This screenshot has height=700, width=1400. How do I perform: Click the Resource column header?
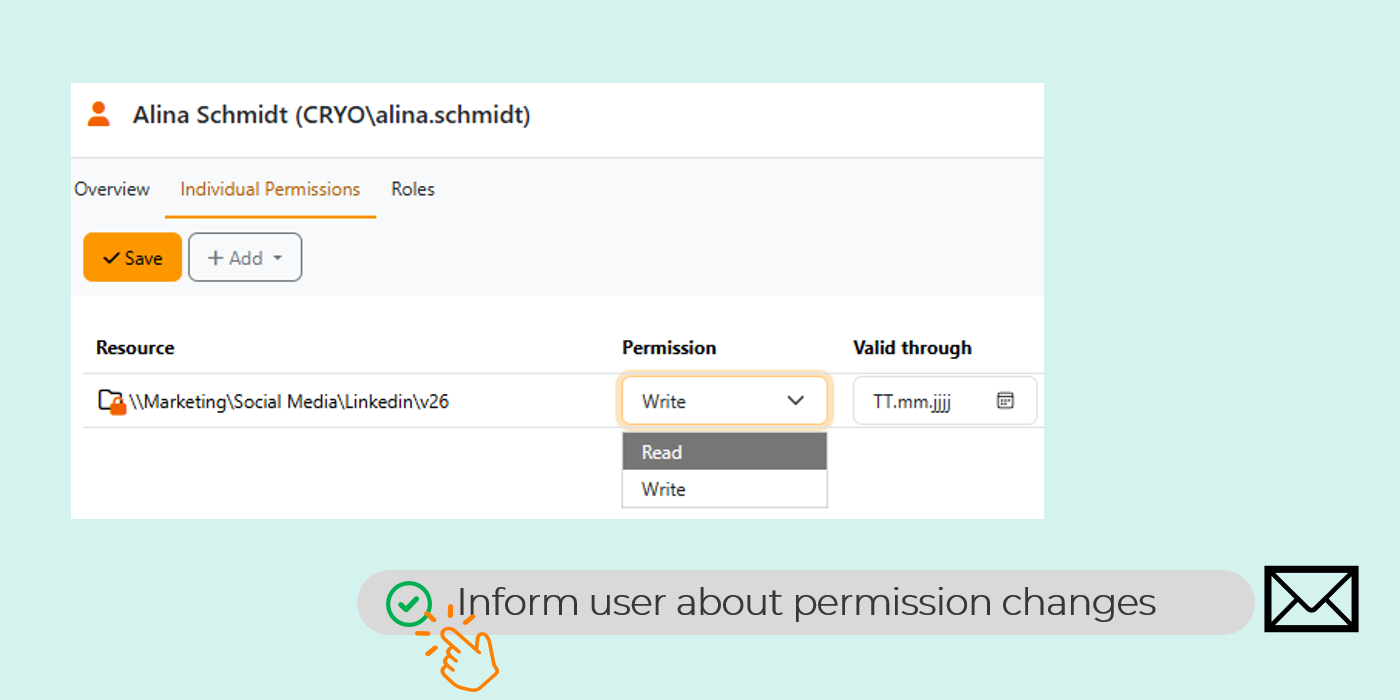pos(135,348)
